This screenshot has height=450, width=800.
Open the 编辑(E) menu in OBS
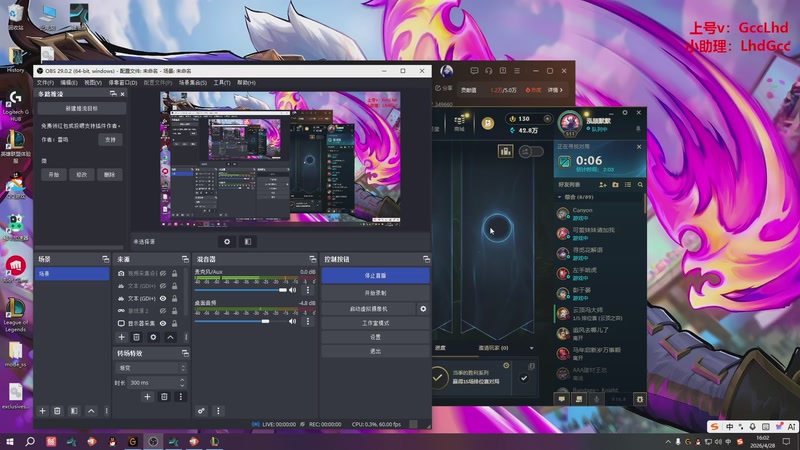[x=69, y=83]
